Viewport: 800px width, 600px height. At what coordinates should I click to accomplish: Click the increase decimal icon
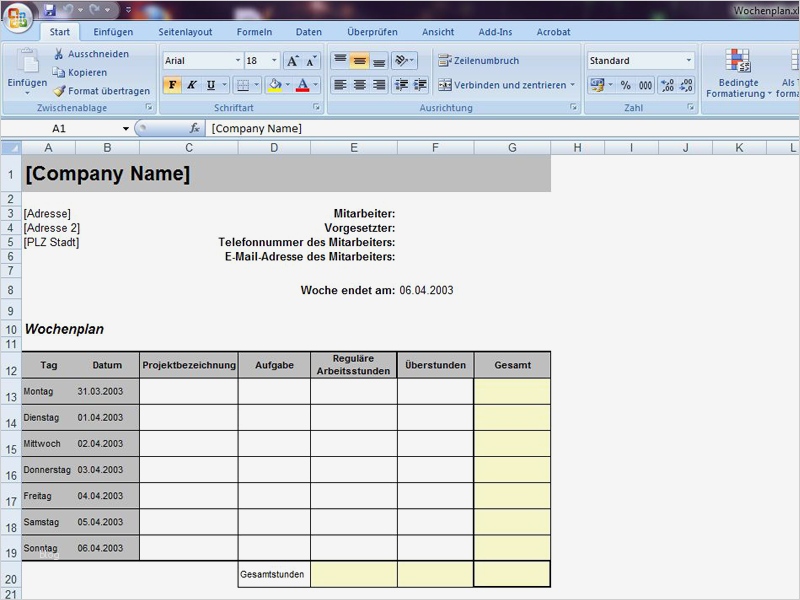668,84
